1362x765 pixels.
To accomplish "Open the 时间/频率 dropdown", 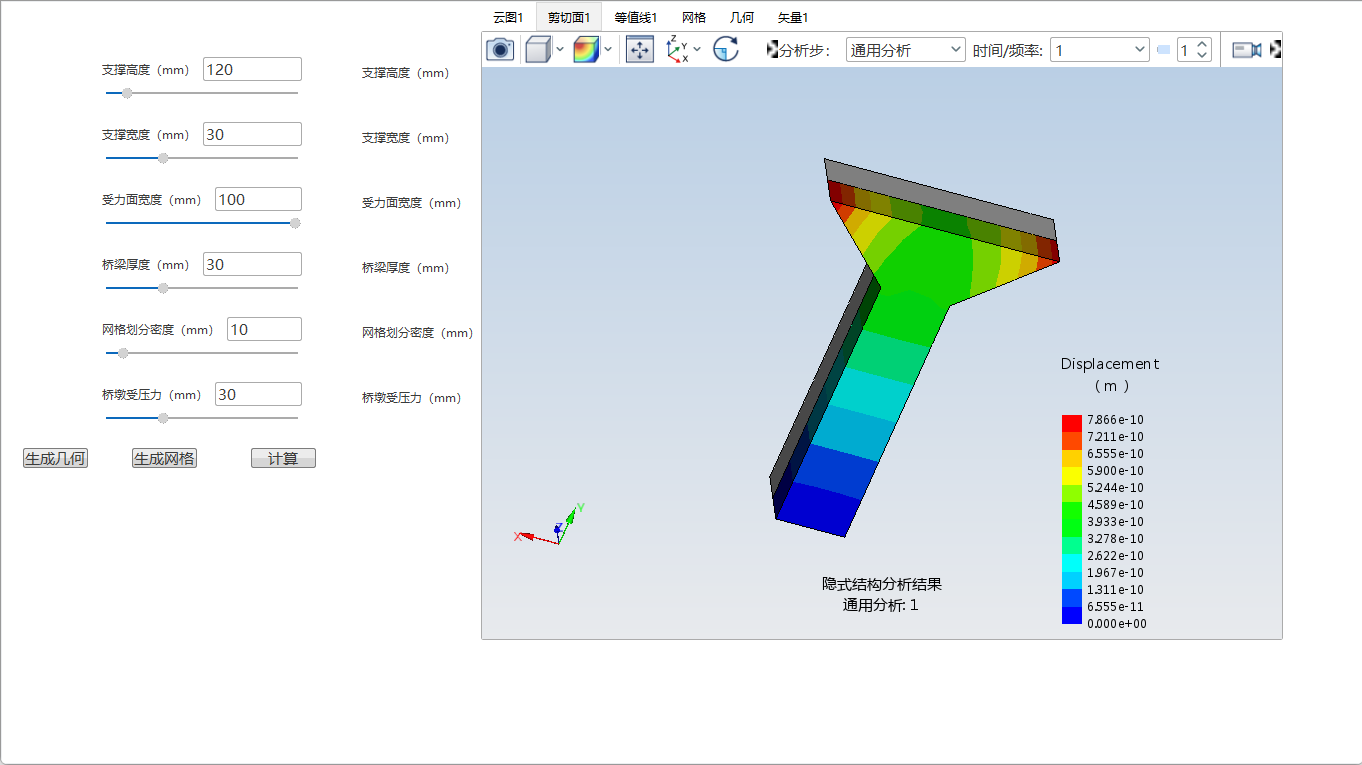I will point(1100,50).
